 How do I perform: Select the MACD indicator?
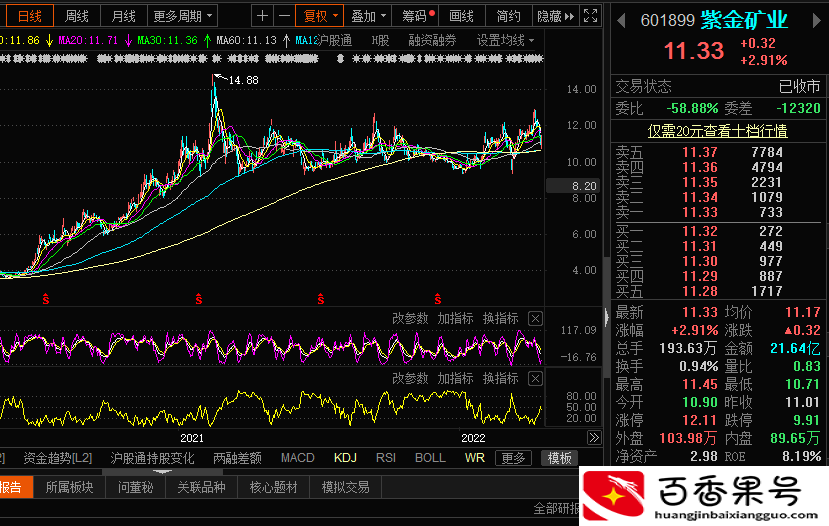298,458
